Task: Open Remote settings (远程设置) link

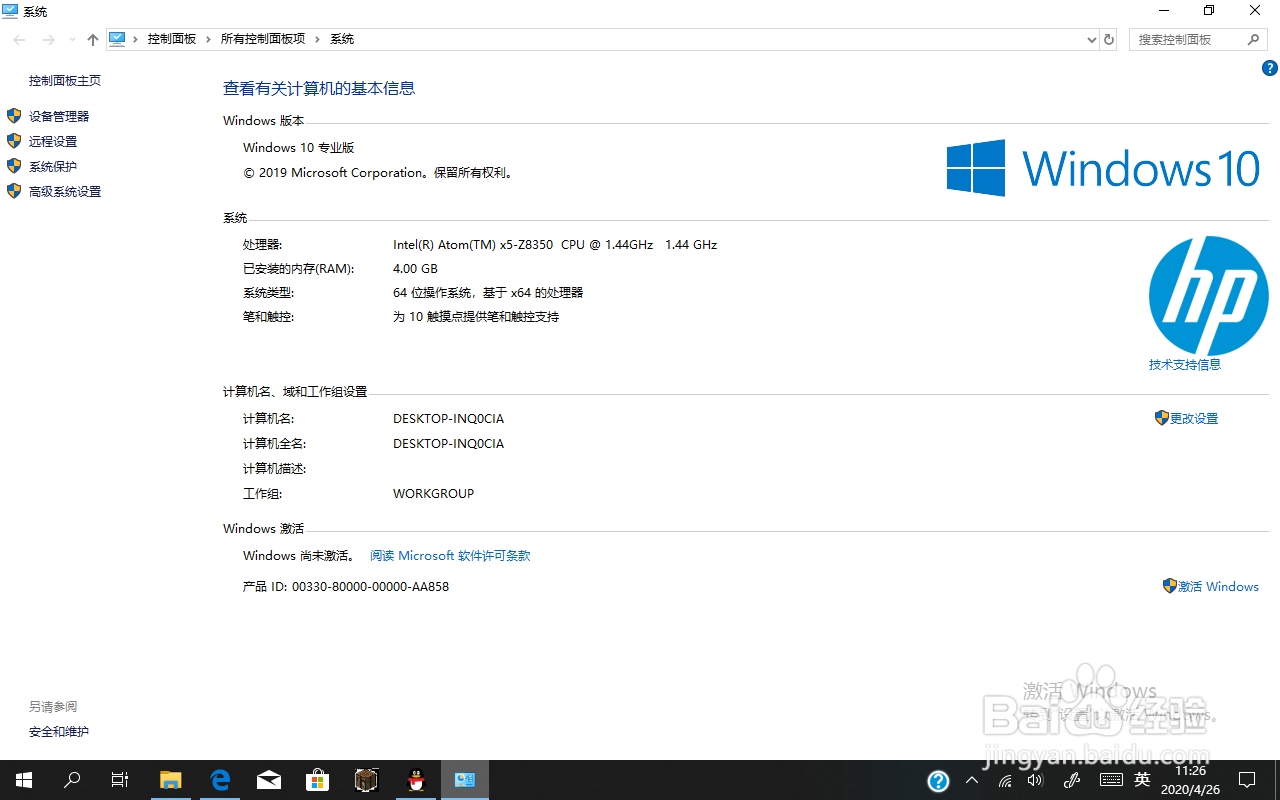Action: (x=53, y=142)
